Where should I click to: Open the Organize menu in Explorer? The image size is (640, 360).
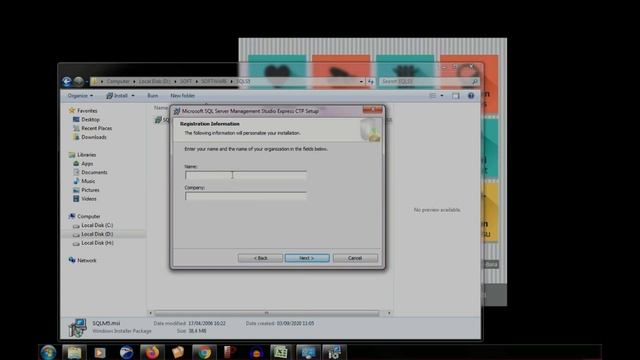[80, 96]
